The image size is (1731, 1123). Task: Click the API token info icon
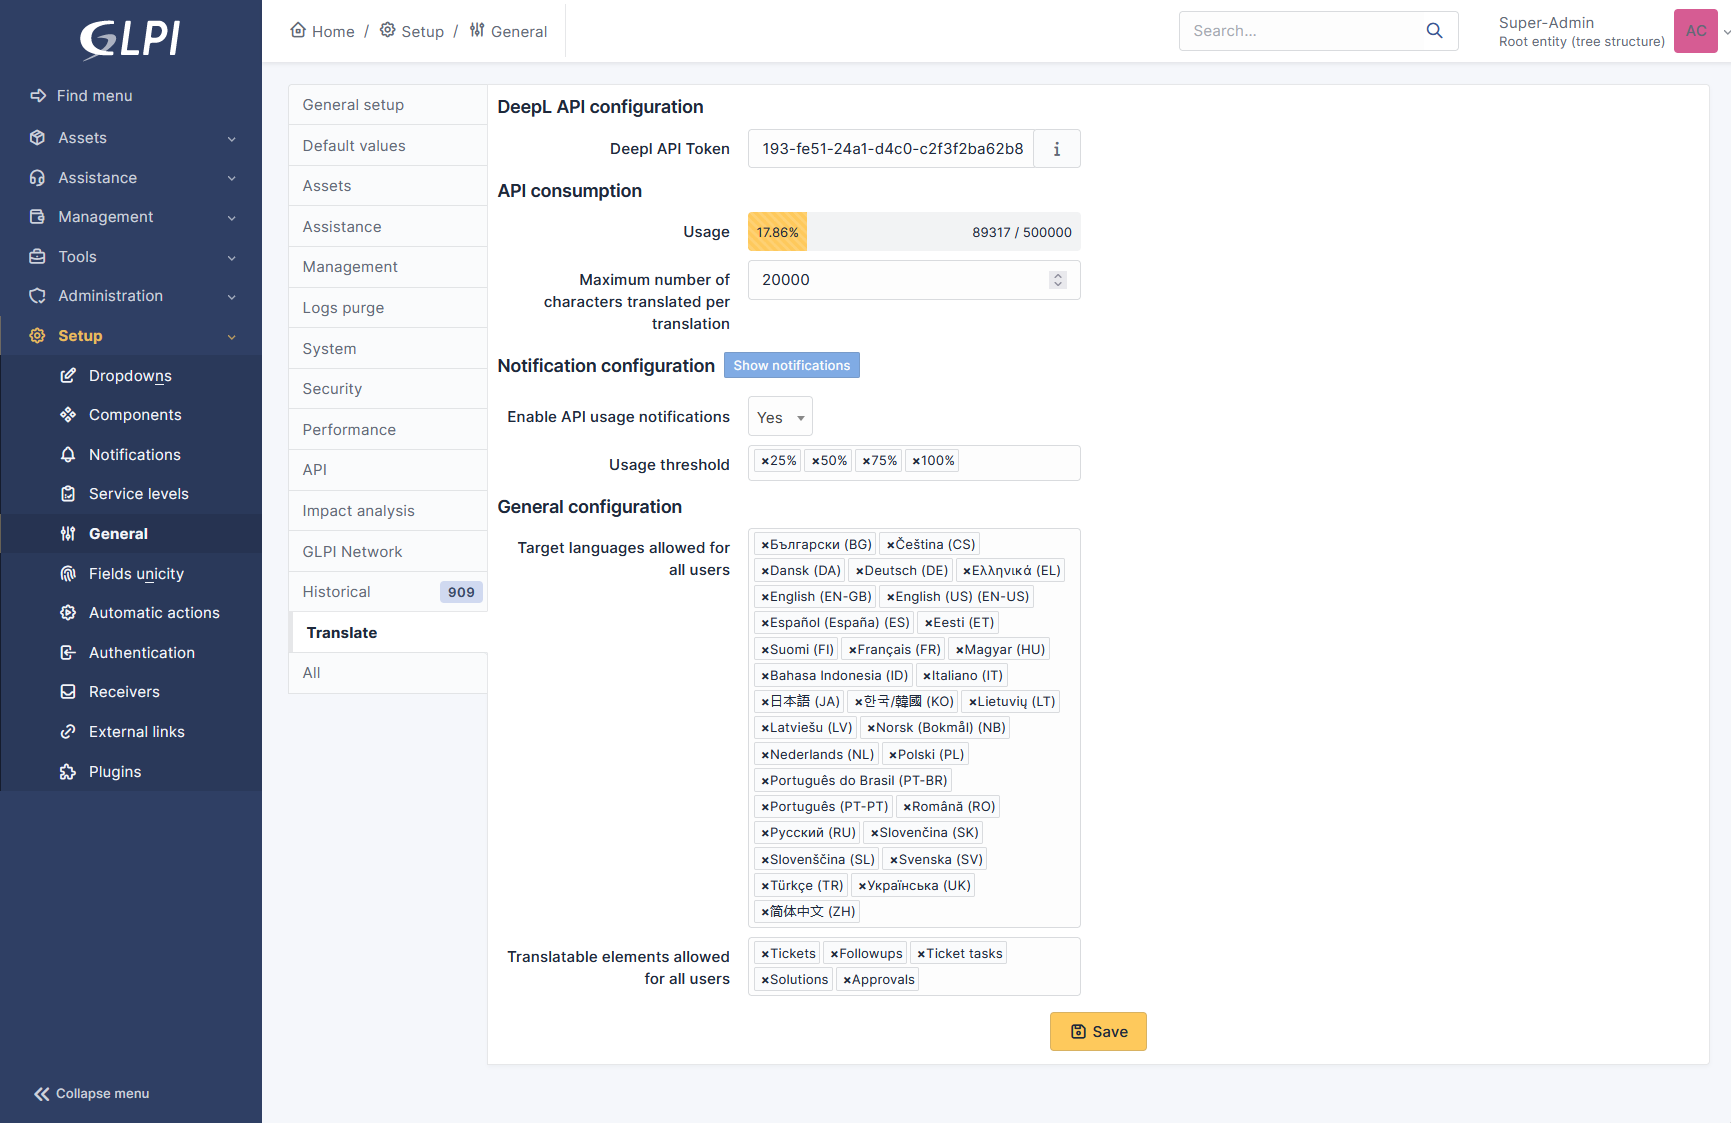coord(1057,149)
